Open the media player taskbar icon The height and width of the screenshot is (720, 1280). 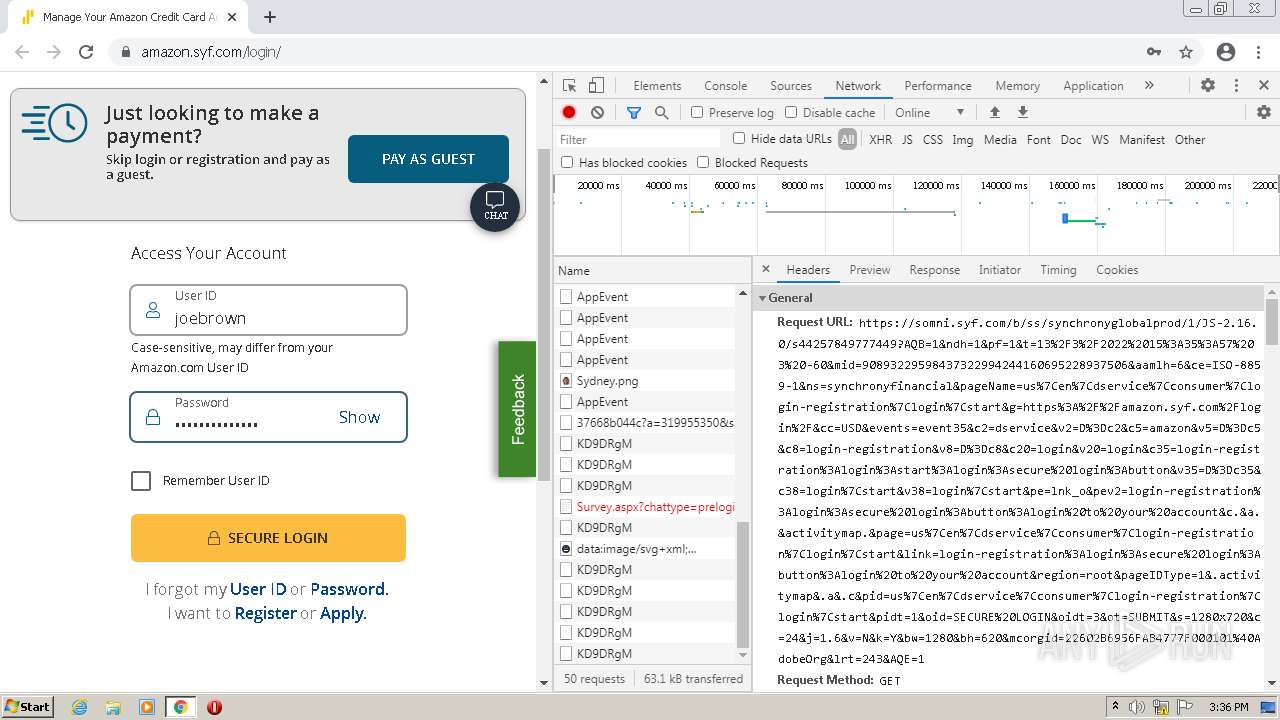point(147,707)
